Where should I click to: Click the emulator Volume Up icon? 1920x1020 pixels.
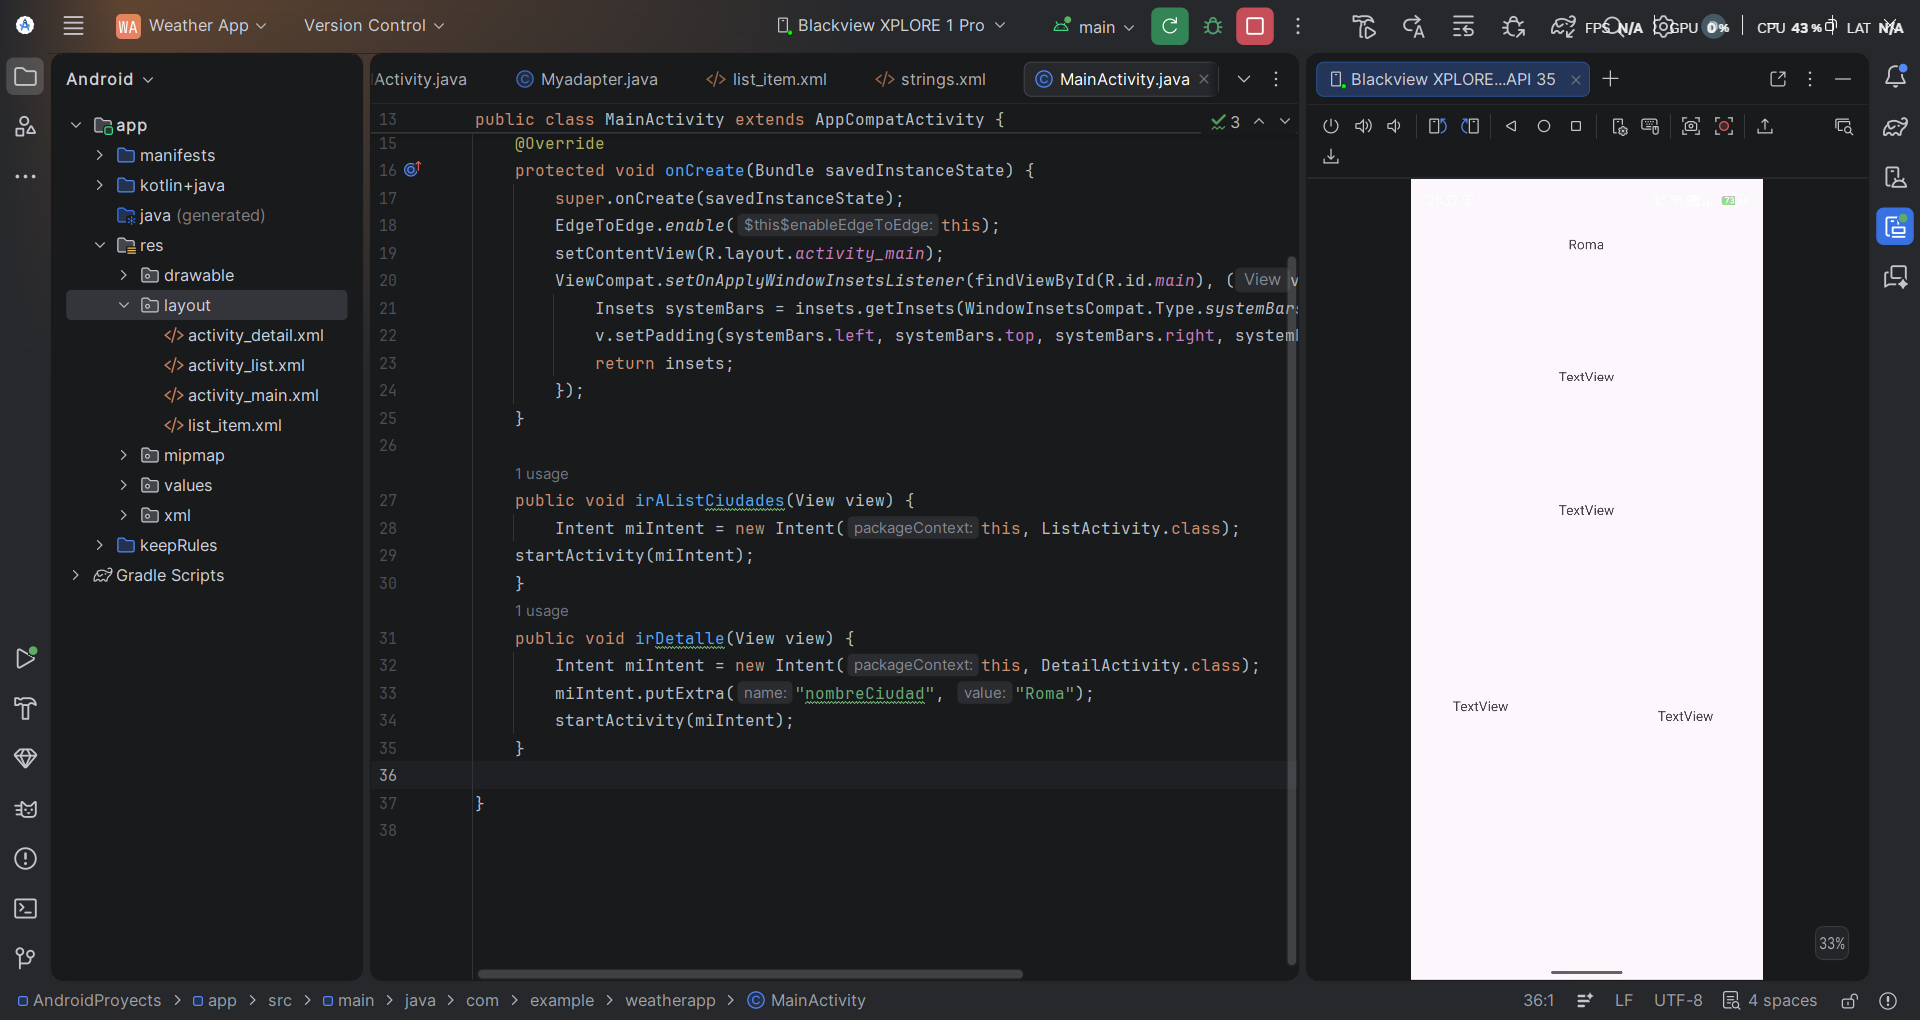click(1363, 126)
